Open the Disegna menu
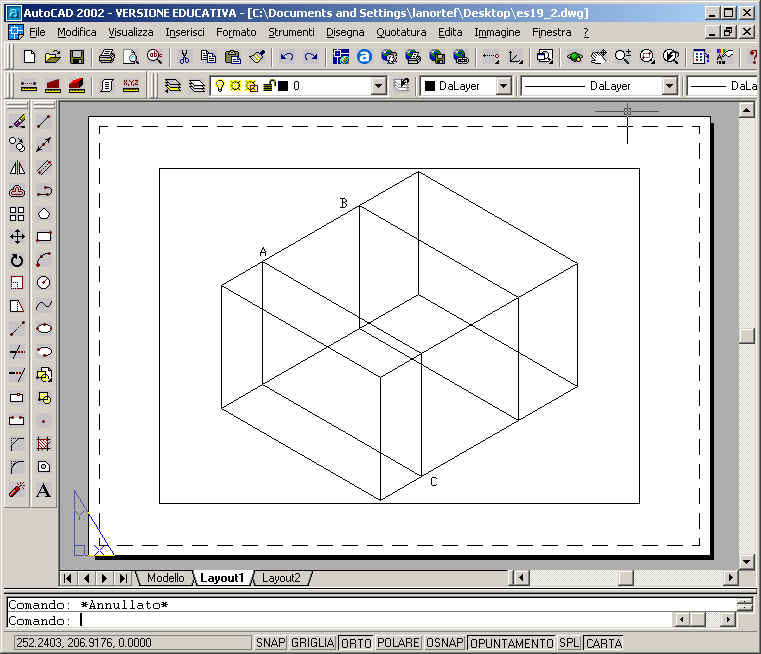 click(x=345, y=33)
